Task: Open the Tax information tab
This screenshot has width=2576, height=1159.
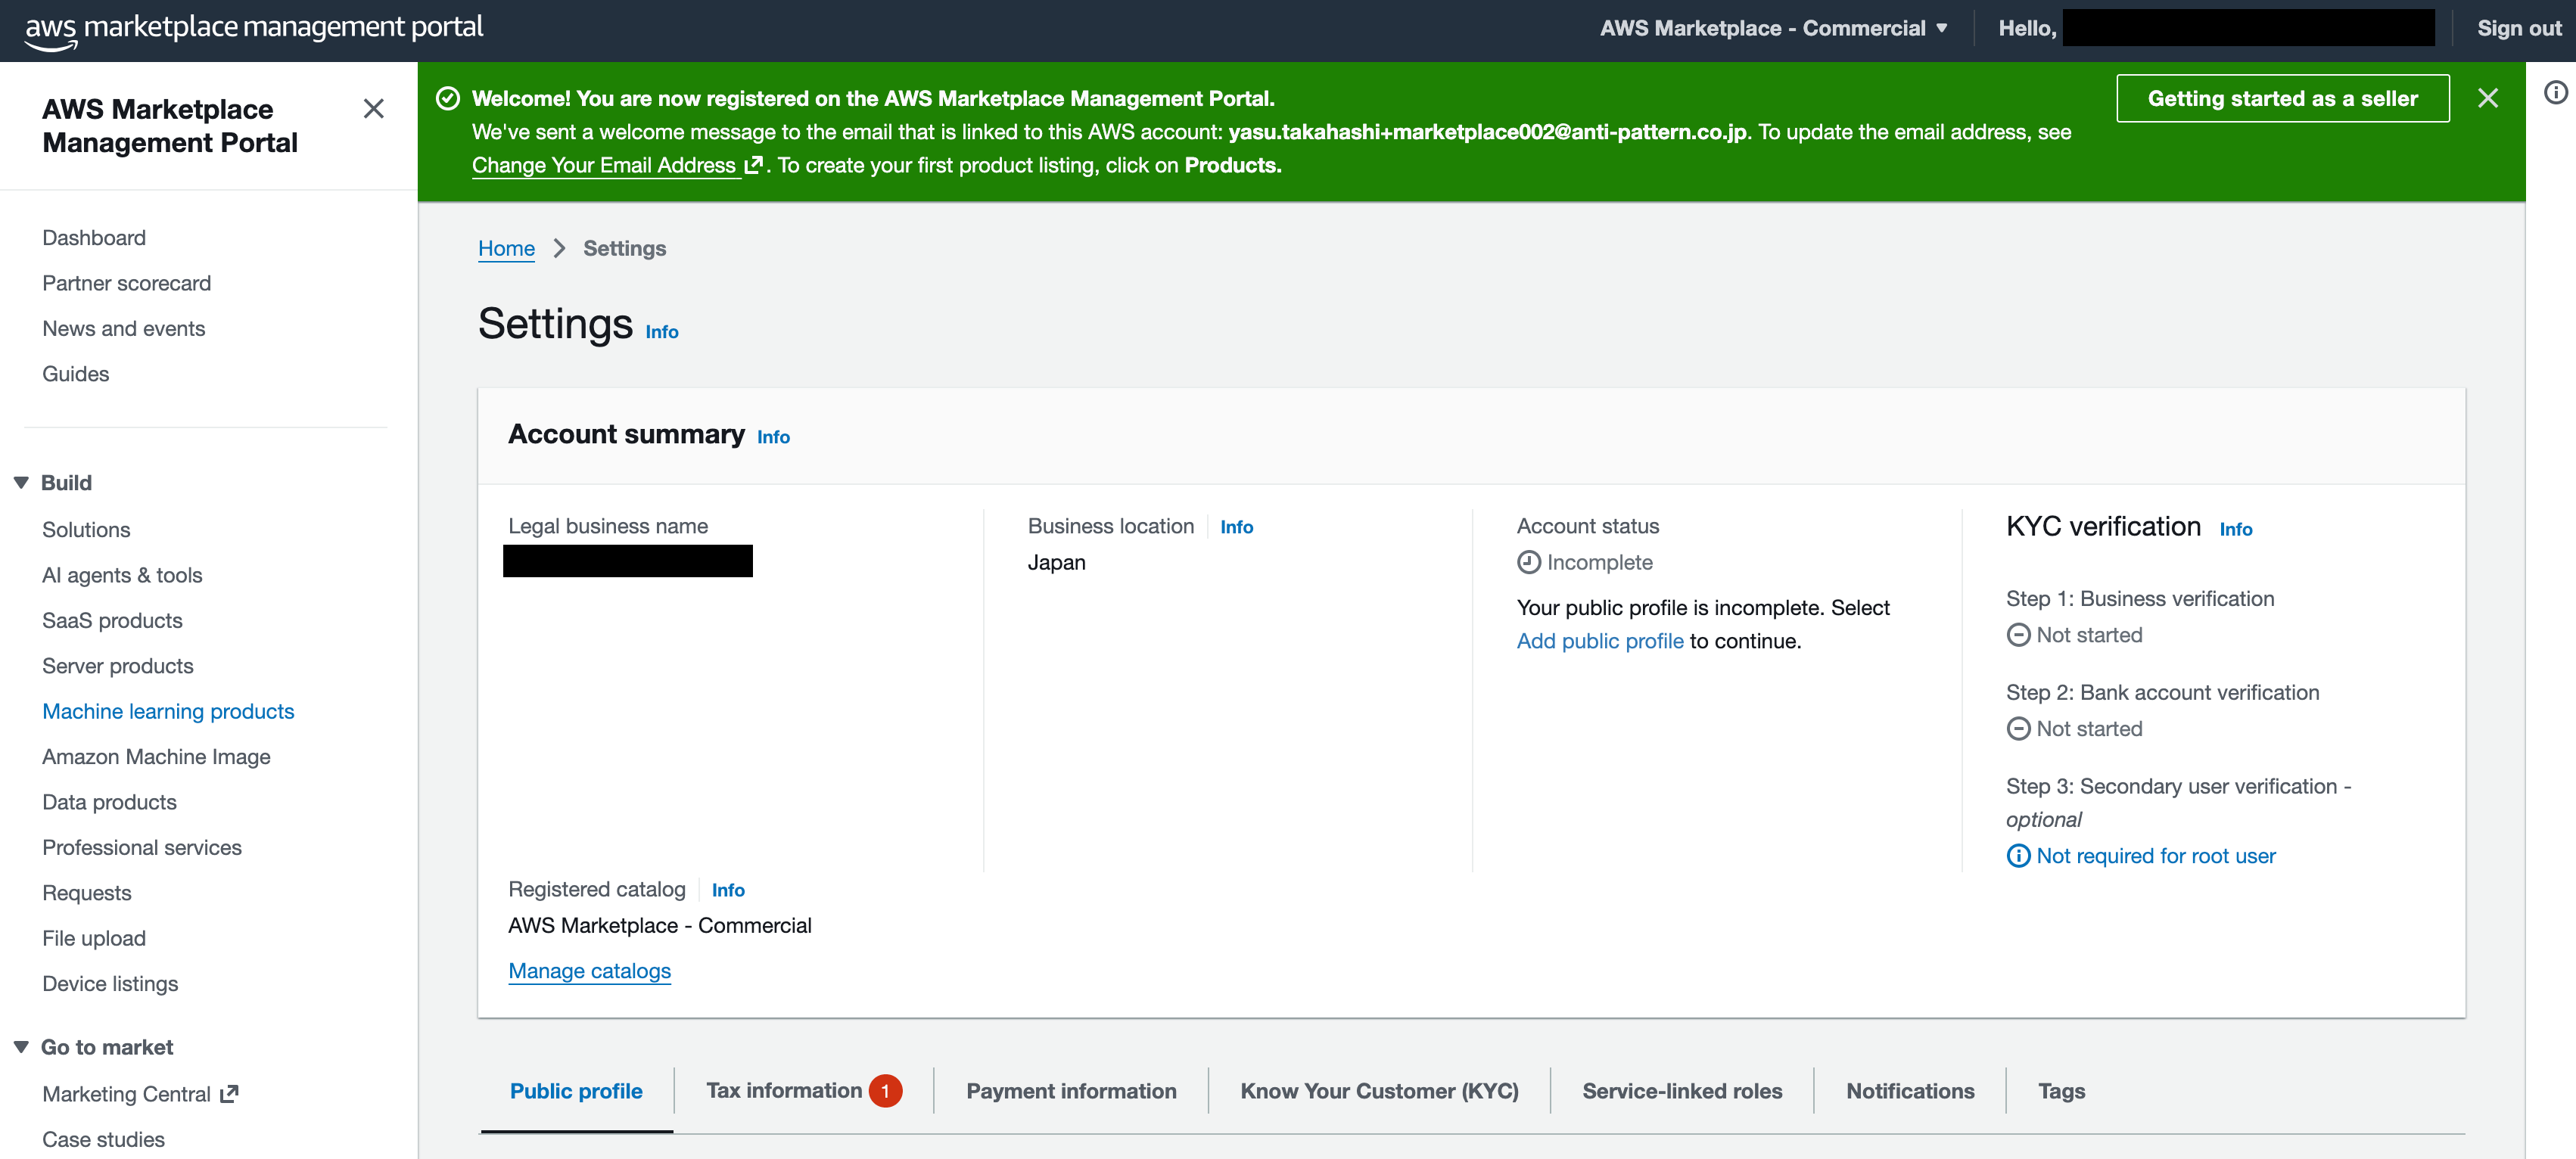Action: pos(784,1091)
